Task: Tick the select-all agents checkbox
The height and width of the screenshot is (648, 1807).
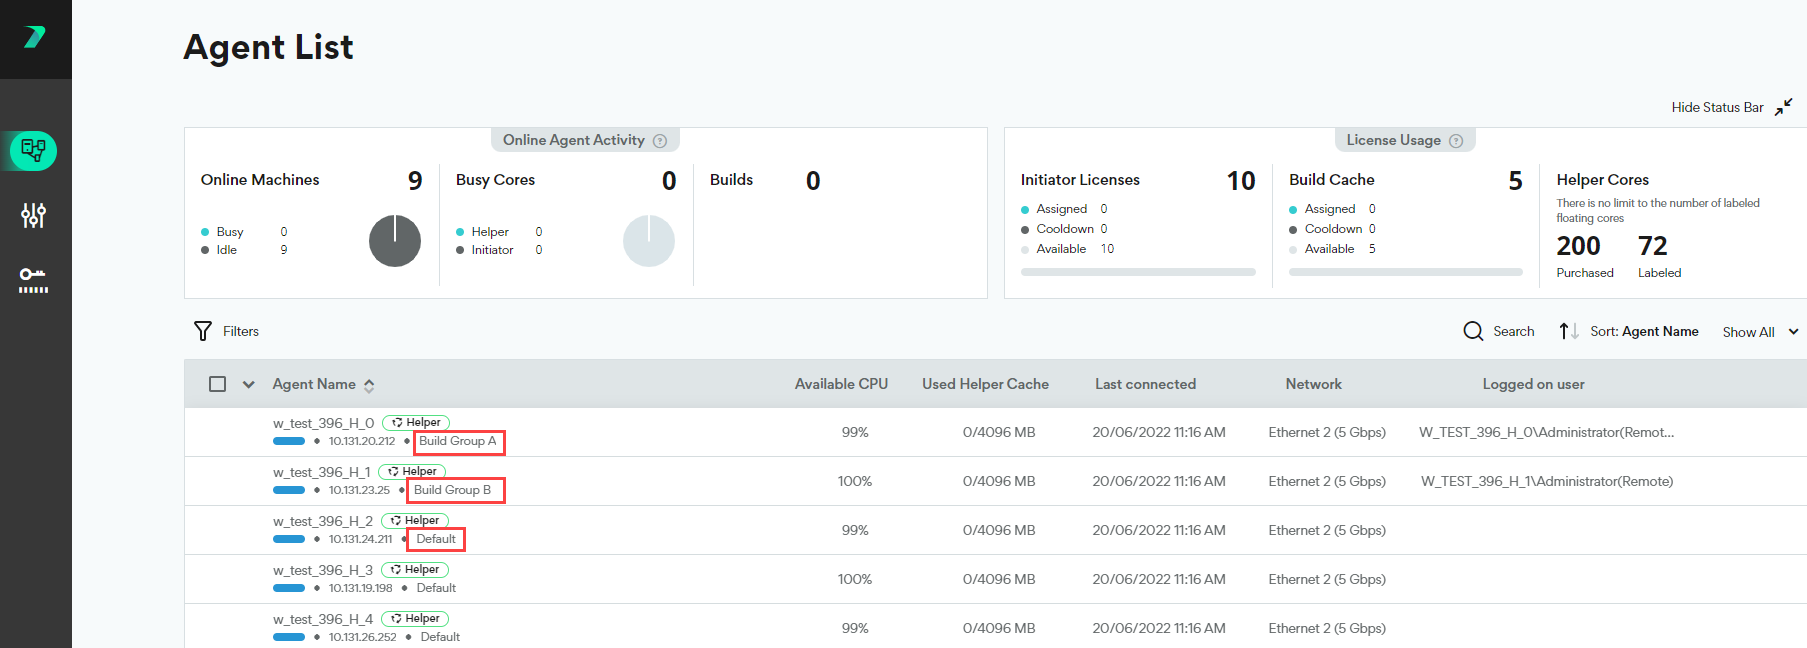Action: (x=217, y=384)
